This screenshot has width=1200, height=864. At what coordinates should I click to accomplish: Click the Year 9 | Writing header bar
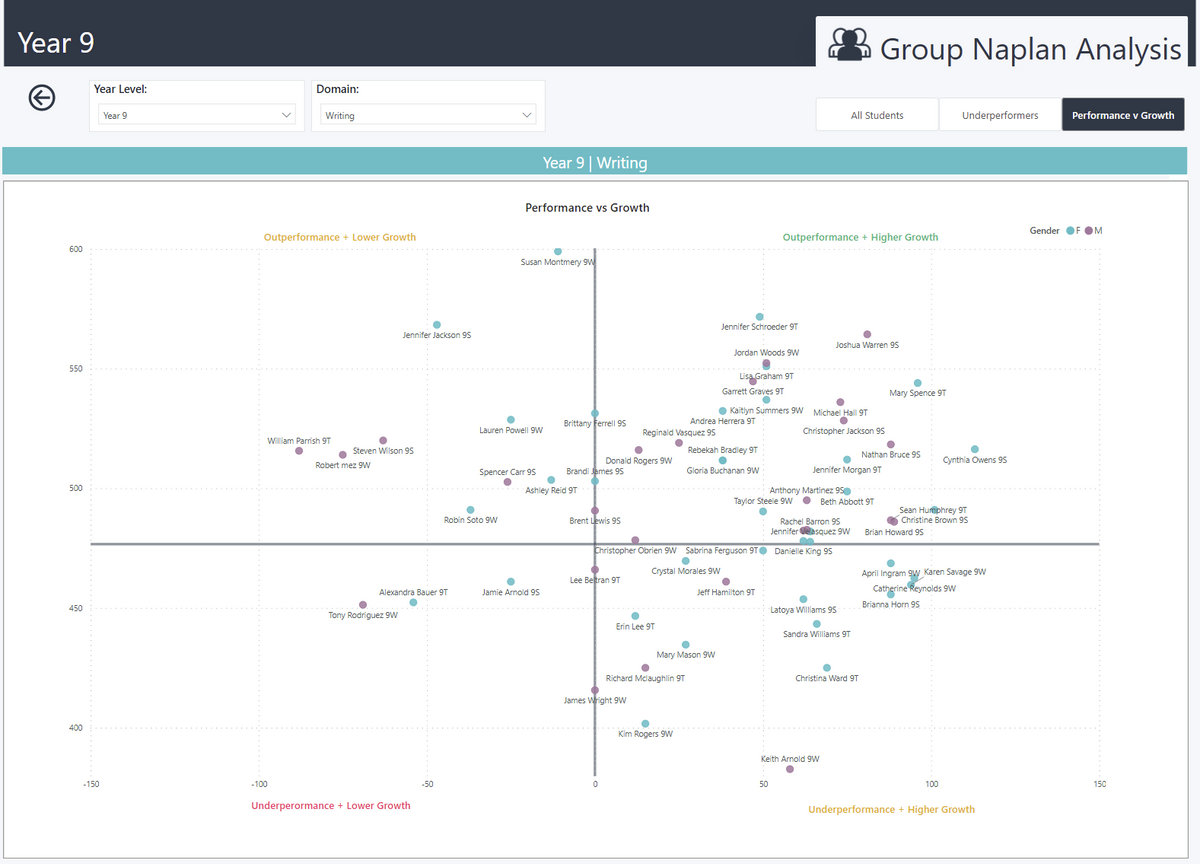(x=595, y=162)
